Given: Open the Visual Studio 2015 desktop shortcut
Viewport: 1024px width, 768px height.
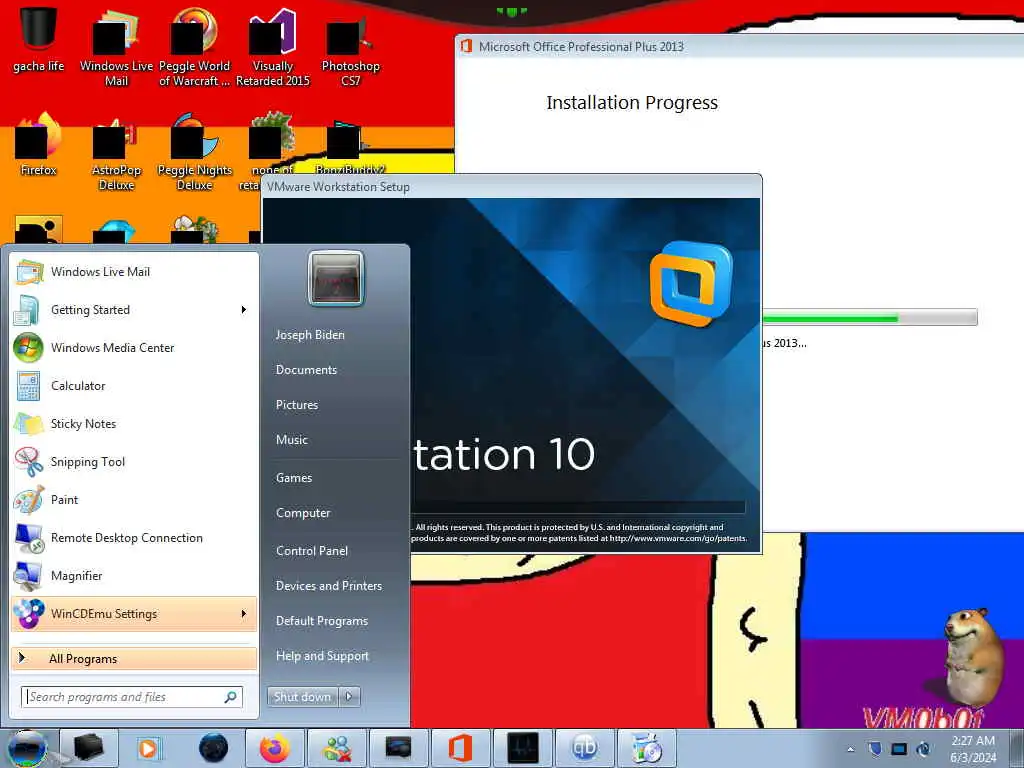Looking at the screenshot, I should 273,47.
